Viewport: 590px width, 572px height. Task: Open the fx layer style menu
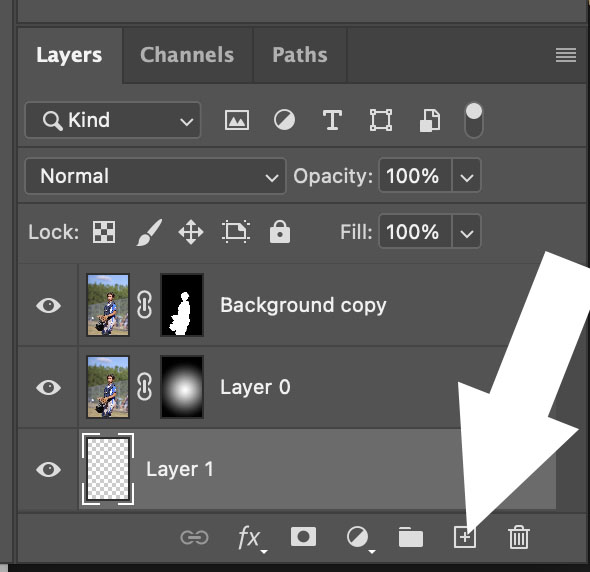click(x=251, y=538)
